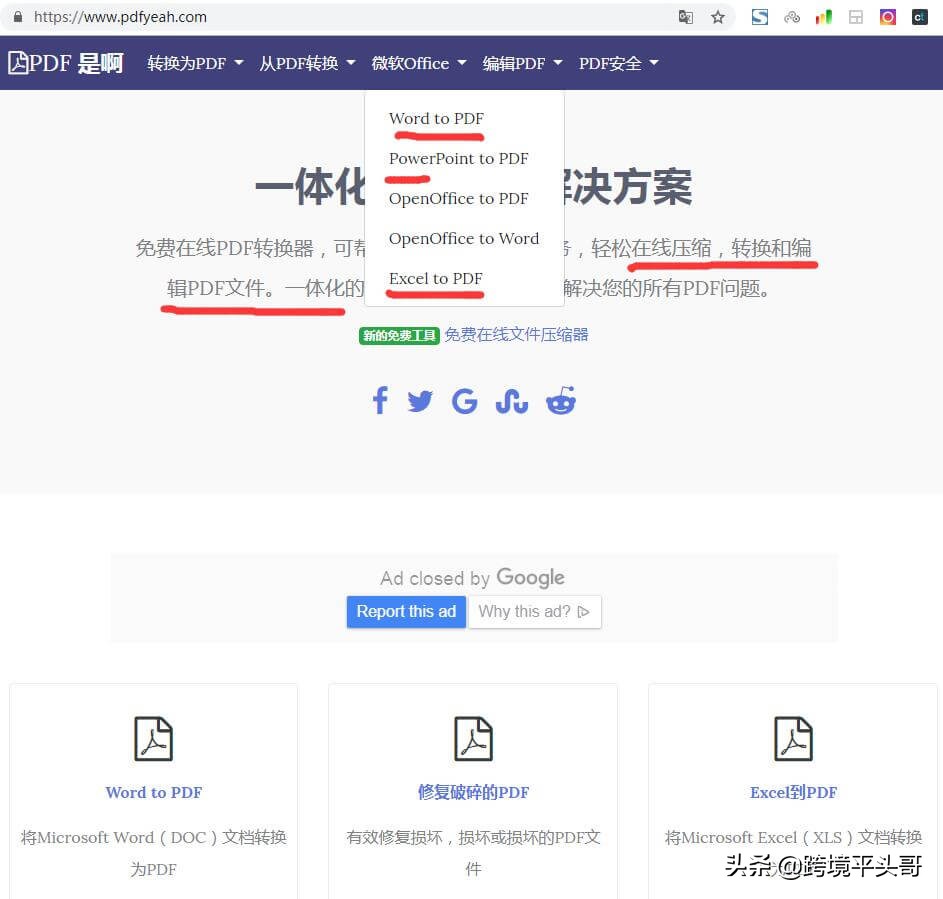
Task: Open the Word to PDF card link
Action: click(x=154, y=793)
